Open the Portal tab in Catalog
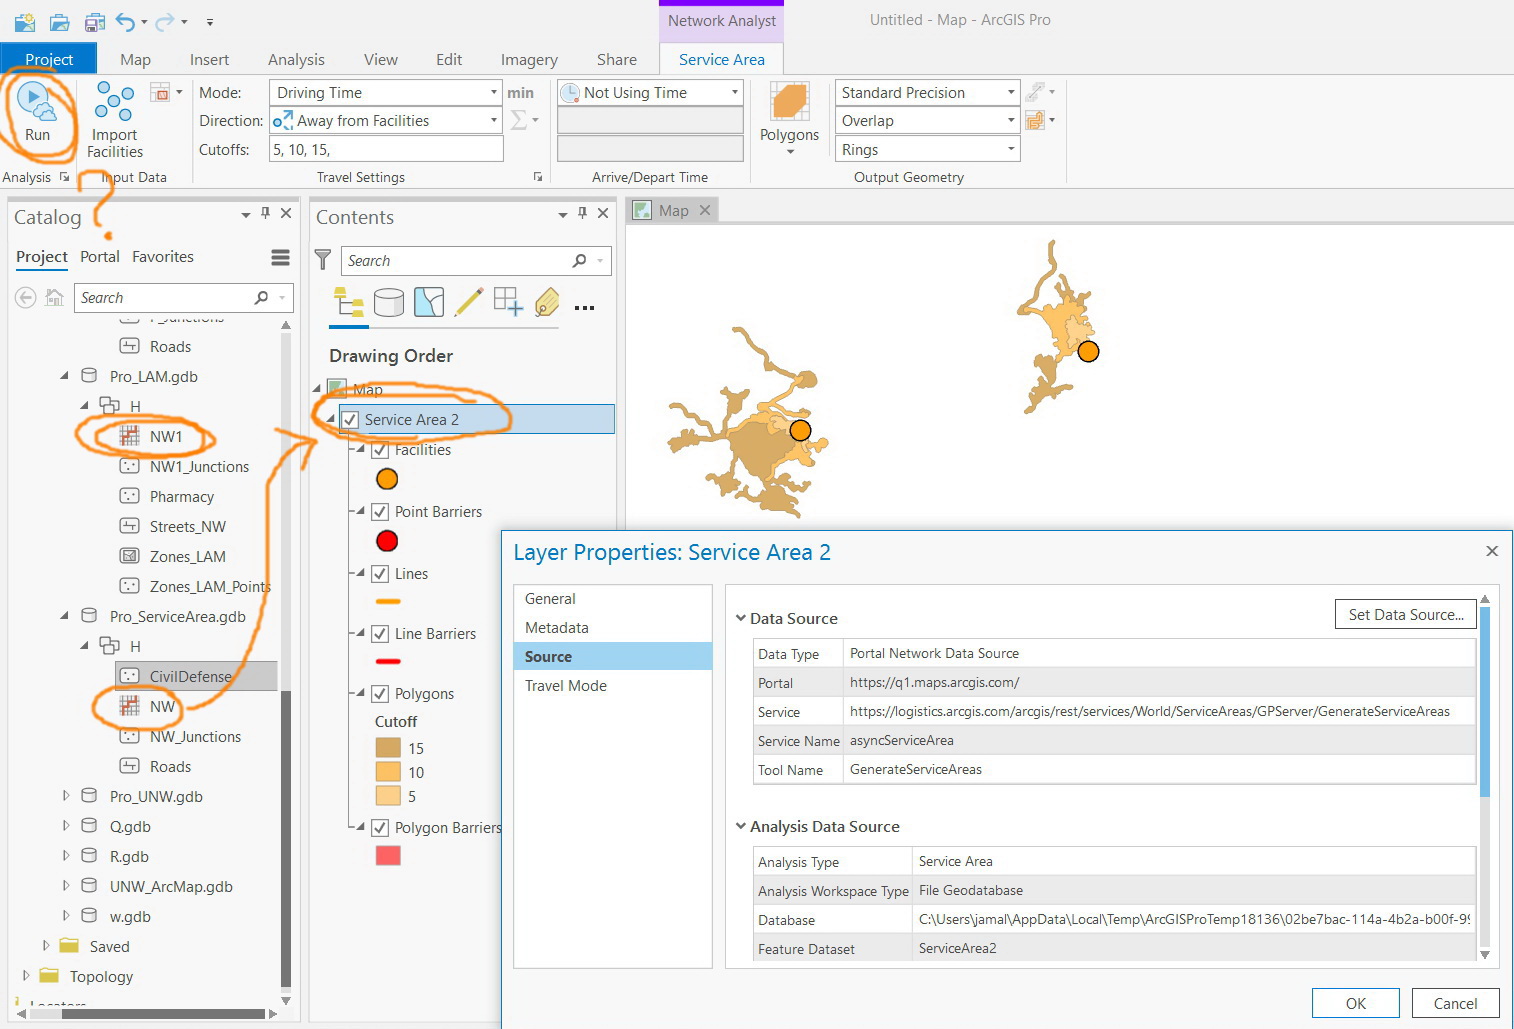This screenshot has width=1514, height=1029. (x=100, y=257)
